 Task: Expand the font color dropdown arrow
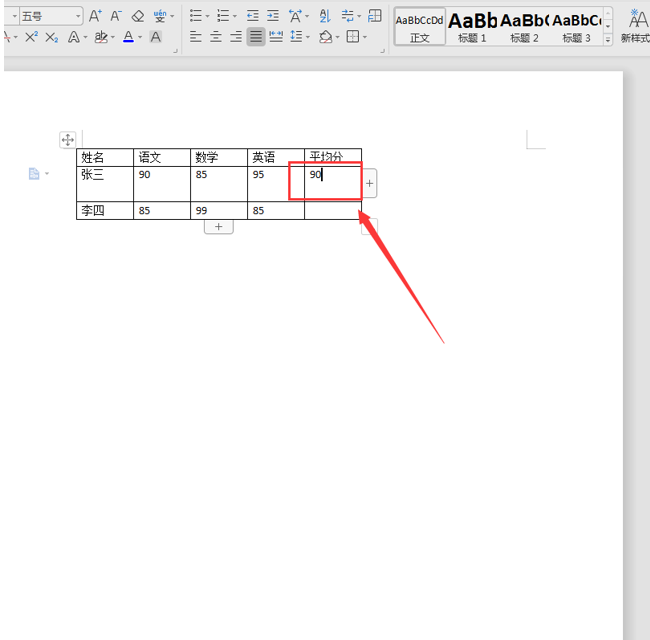tap(140, 38)
